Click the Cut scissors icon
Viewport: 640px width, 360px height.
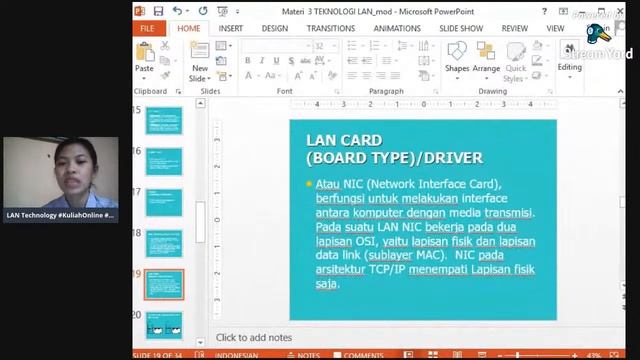(x=165, y=46)
